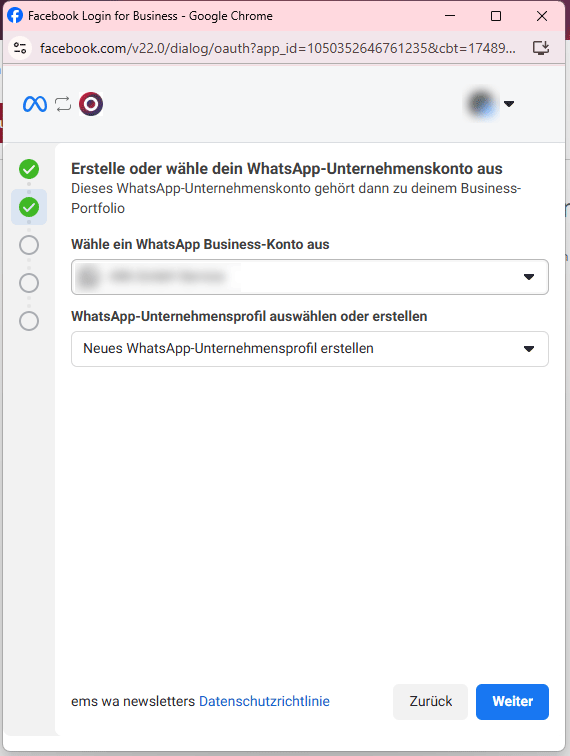Click the facebook.com URL in address bar
This screenshot has width=570, height=756.
click(x=278, y=48)
